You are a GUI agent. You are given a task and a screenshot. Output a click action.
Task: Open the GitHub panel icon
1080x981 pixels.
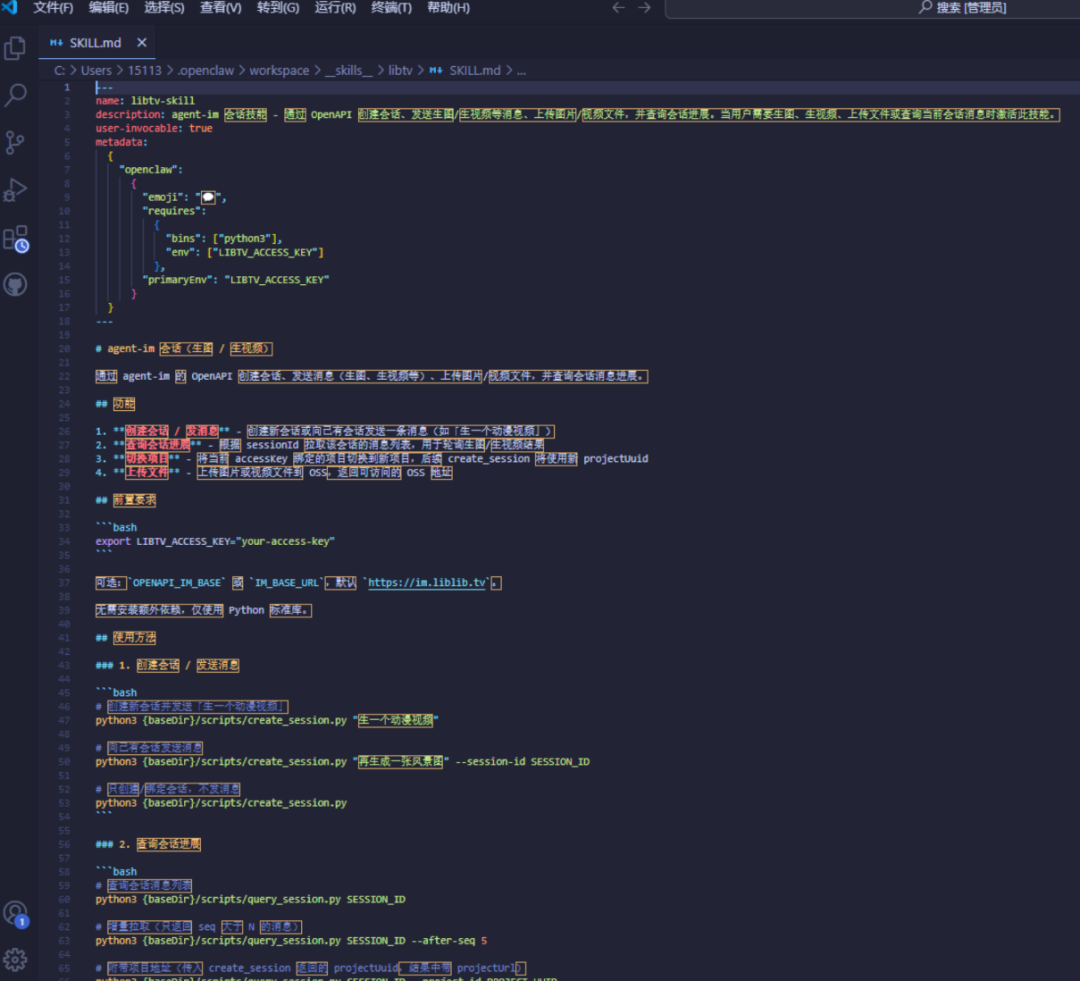click(x=15, y=285)
